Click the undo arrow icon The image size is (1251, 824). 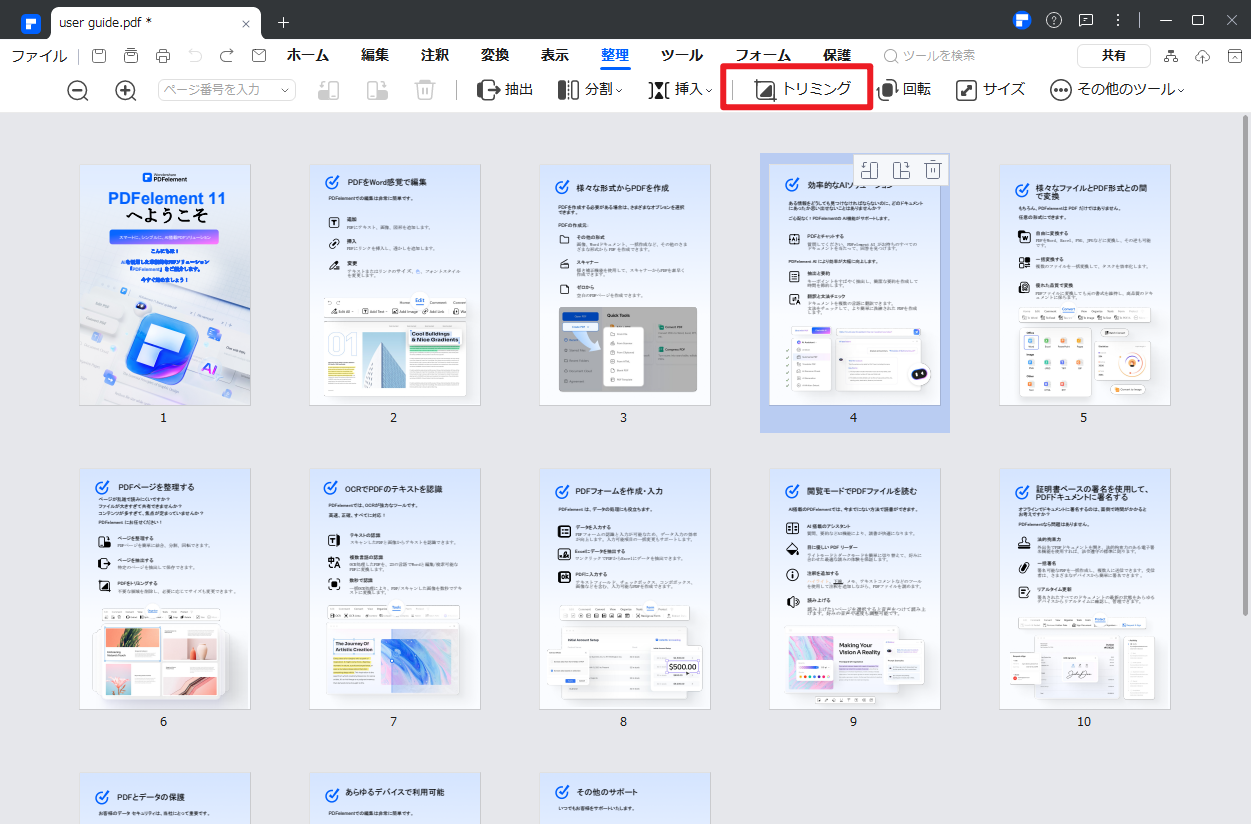tap(195, 56)
